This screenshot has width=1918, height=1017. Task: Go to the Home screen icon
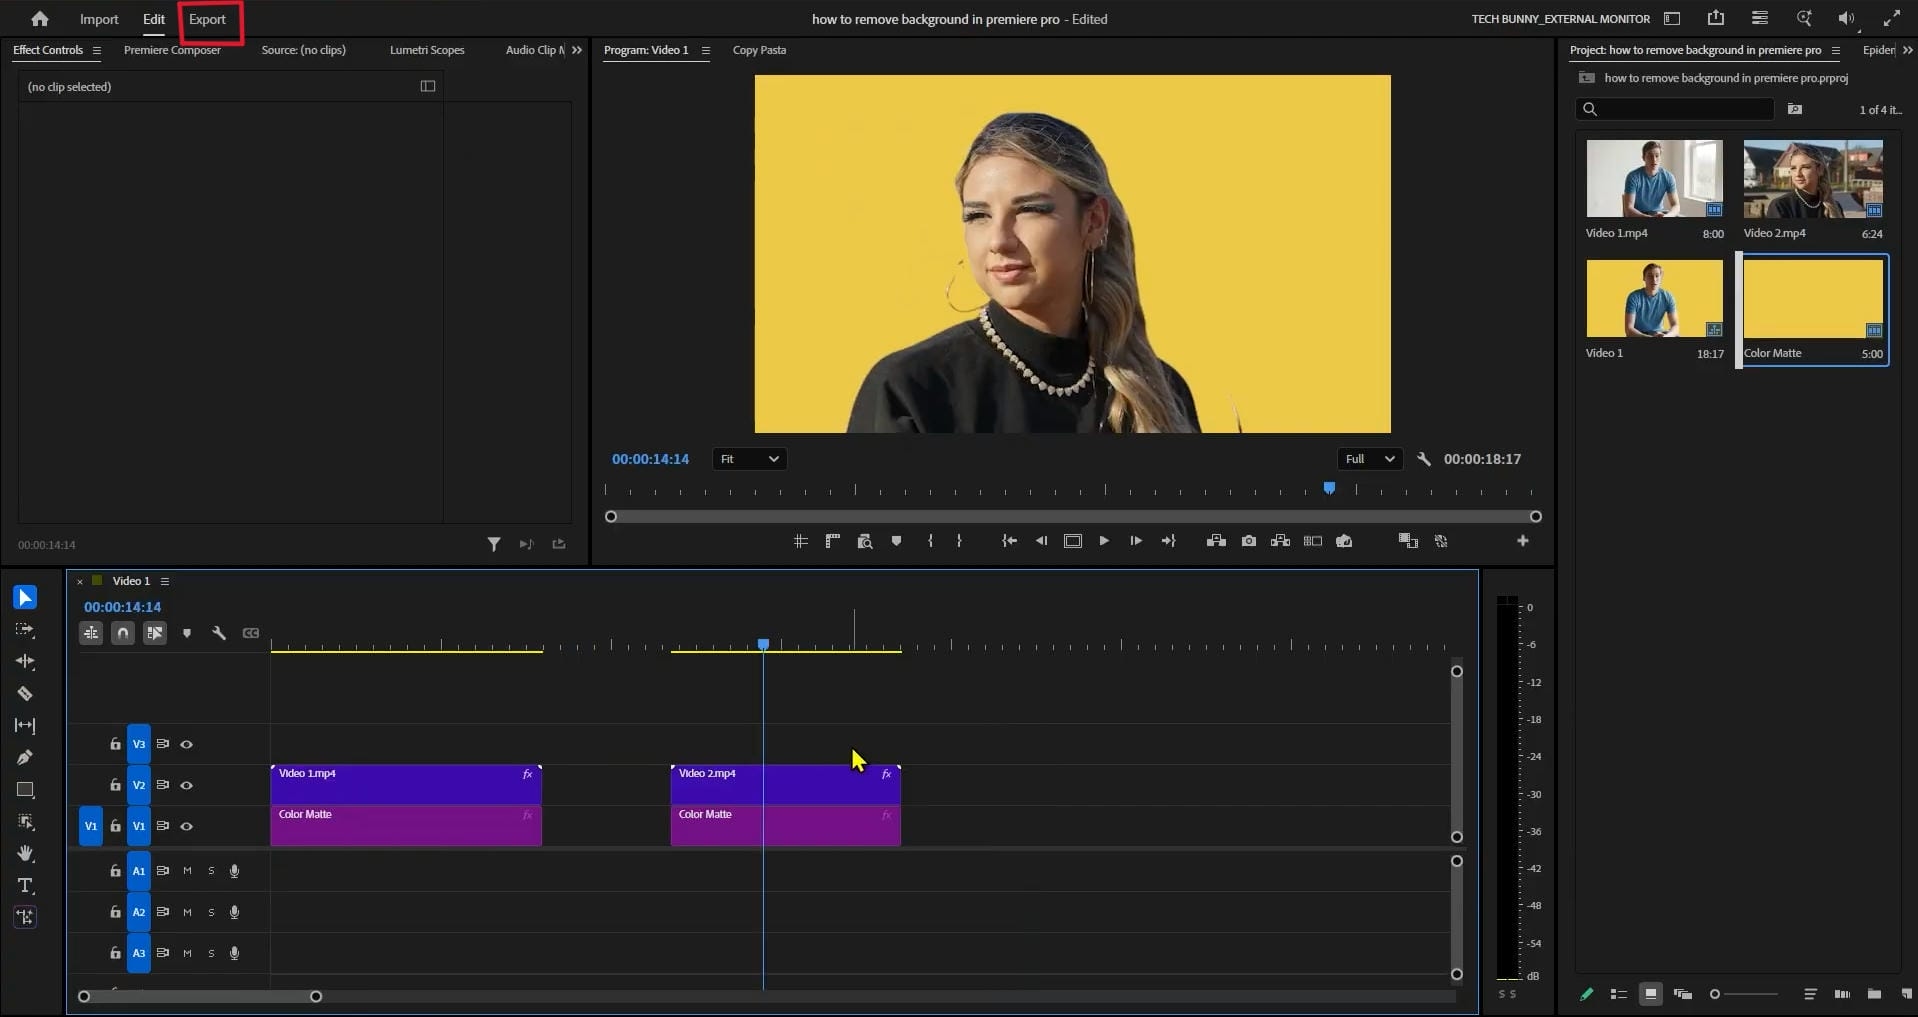(x=40, y=19)
